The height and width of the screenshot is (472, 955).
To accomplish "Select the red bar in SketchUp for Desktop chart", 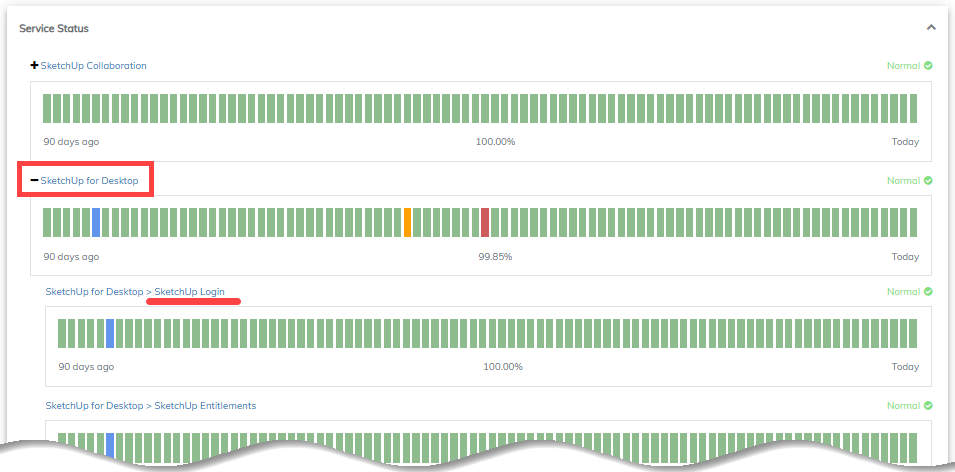I will point(485,222).
